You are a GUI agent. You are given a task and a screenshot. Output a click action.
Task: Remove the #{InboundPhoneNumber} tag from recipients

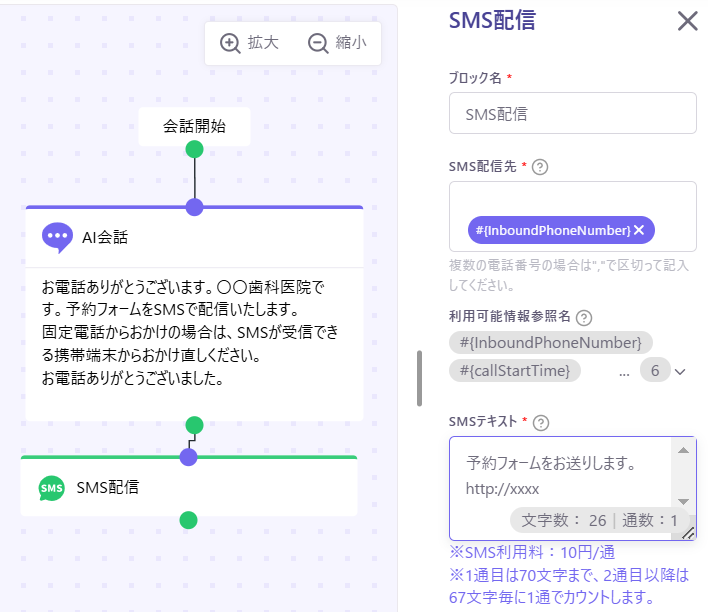(x=639, y=231)
